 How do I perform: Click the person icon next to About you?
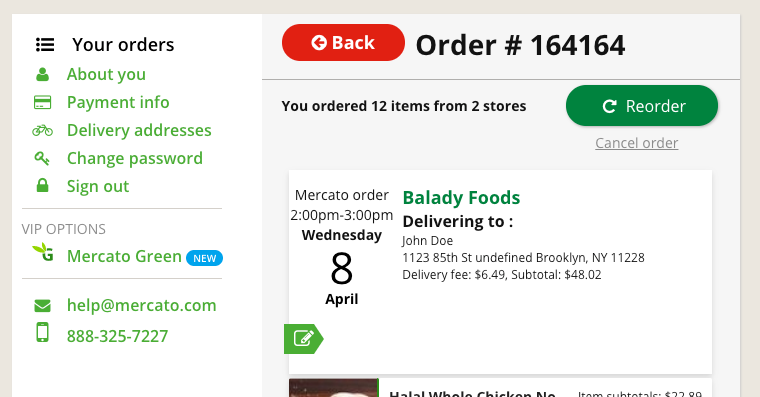click(43, 74)
